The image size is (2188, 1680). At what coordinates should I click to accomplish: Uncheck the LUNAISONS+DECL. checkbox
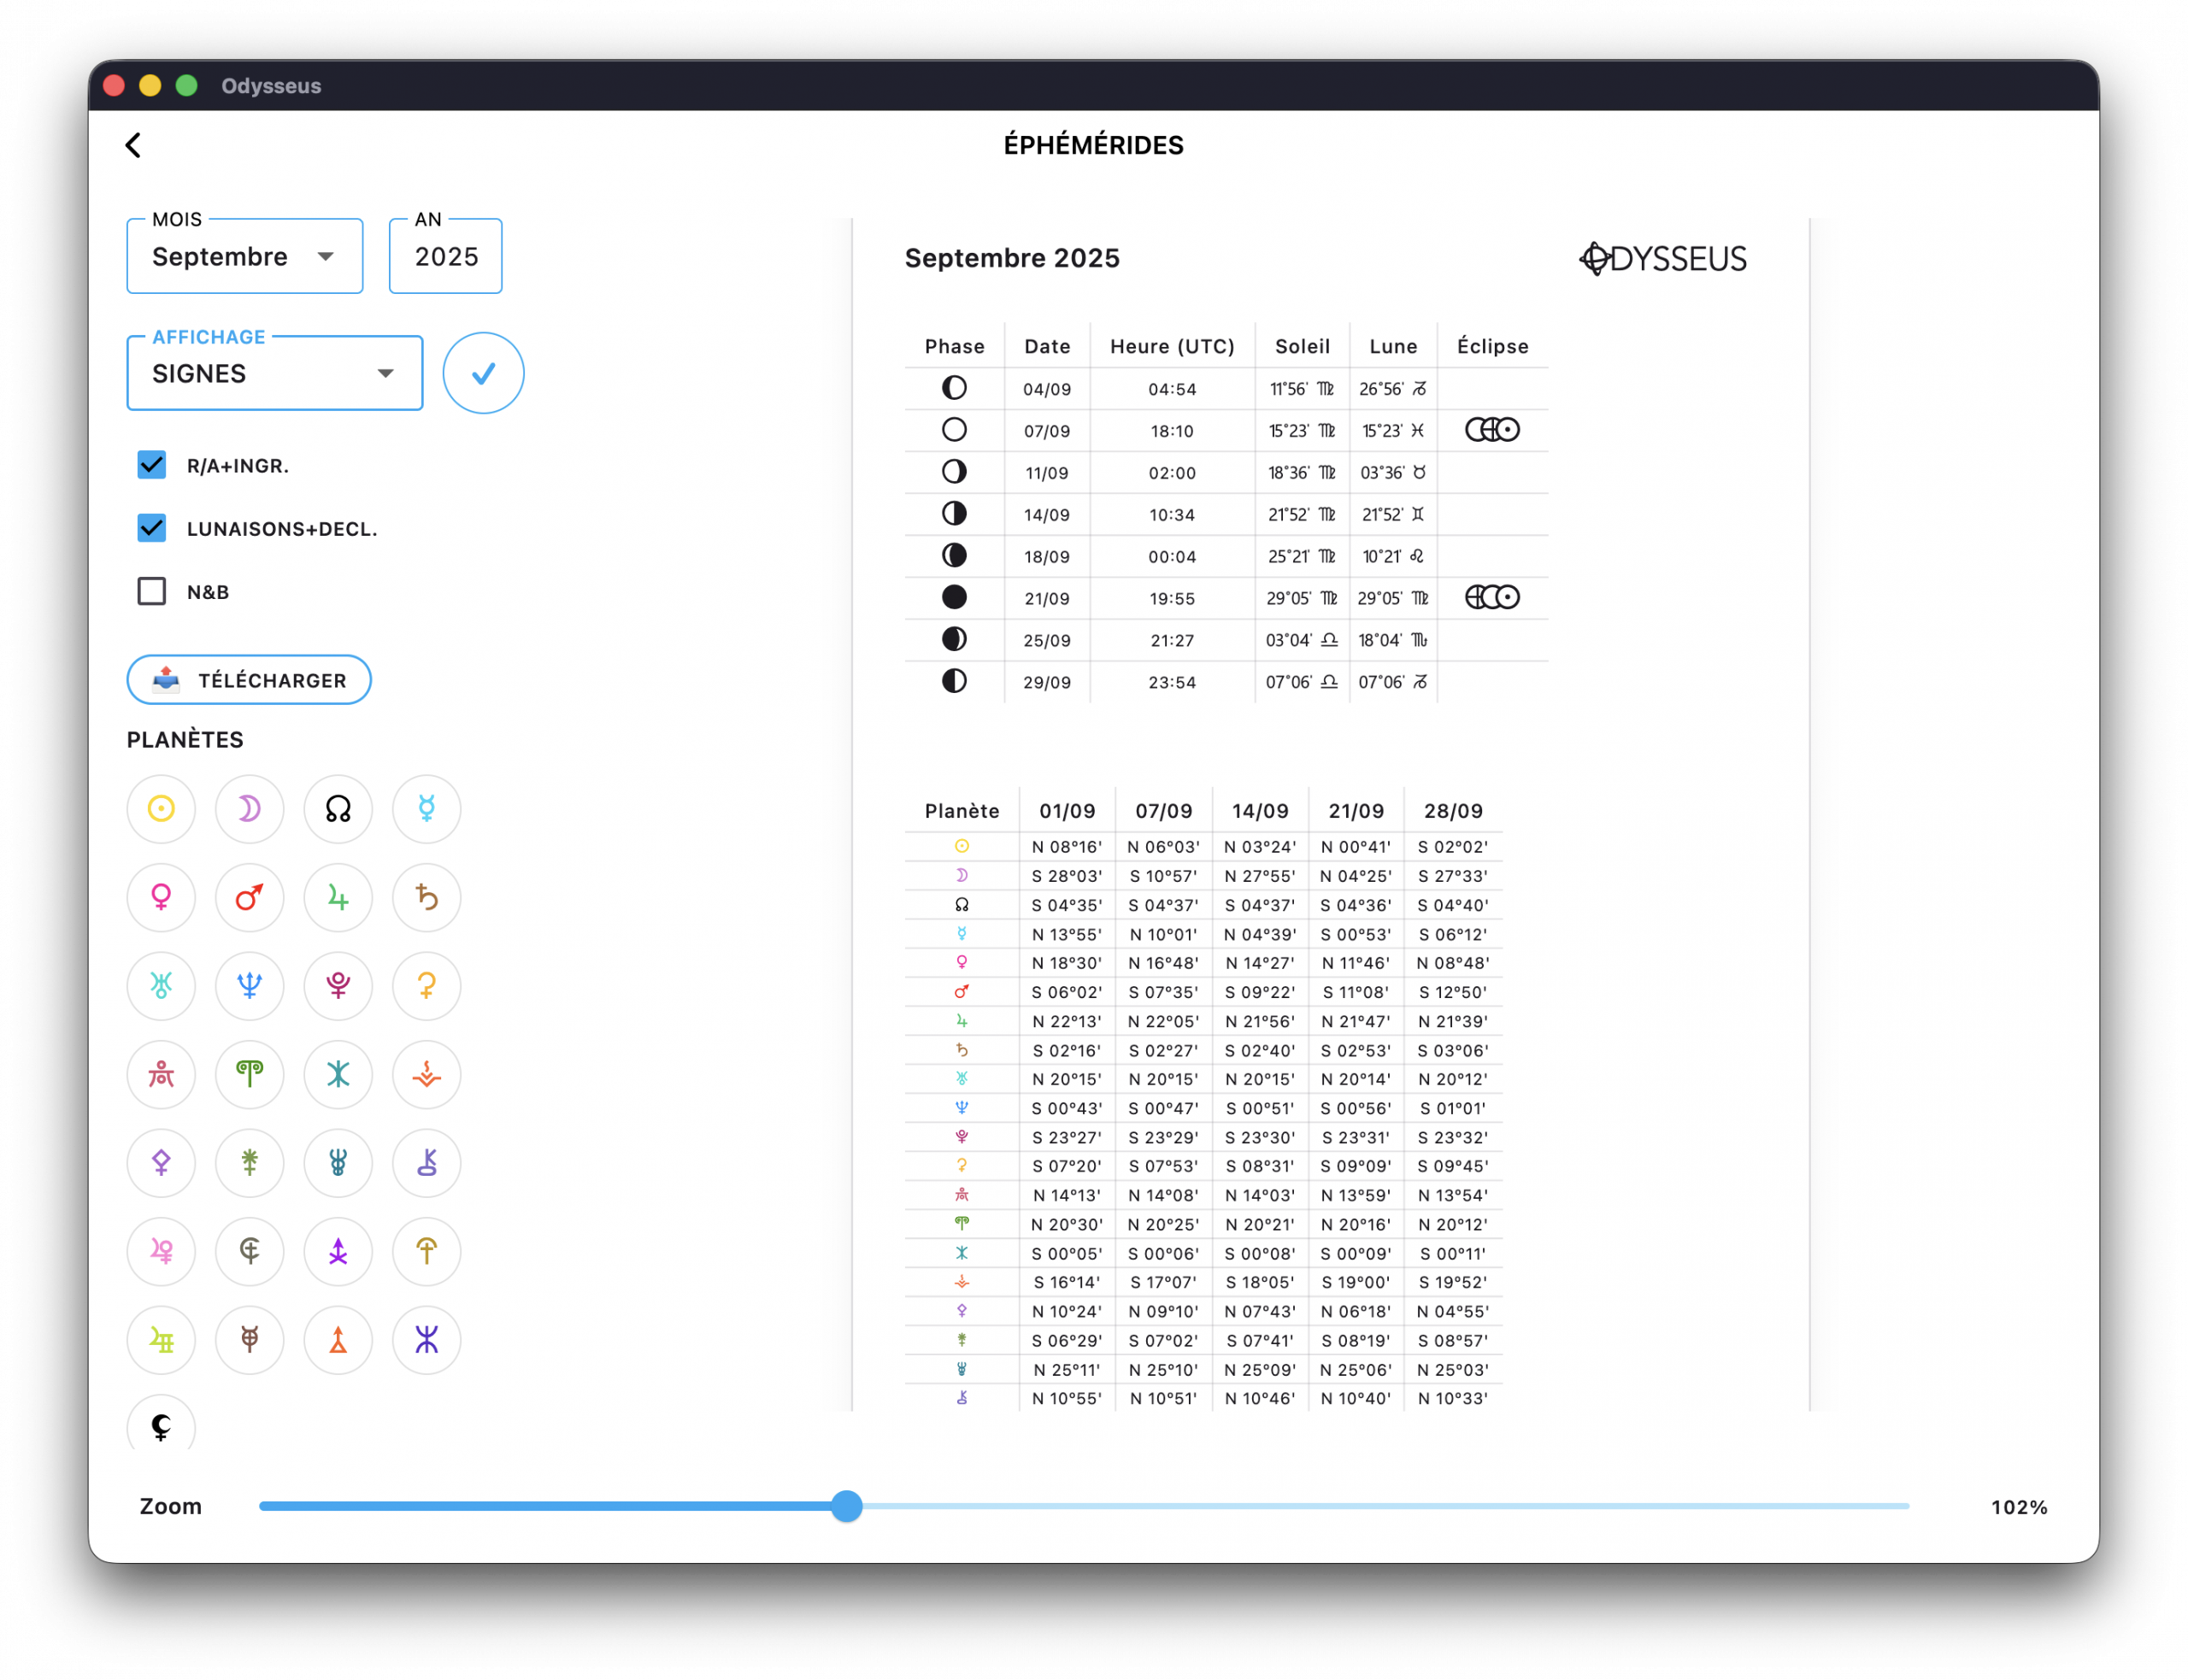pyautogui.click(x=152, y=528)
